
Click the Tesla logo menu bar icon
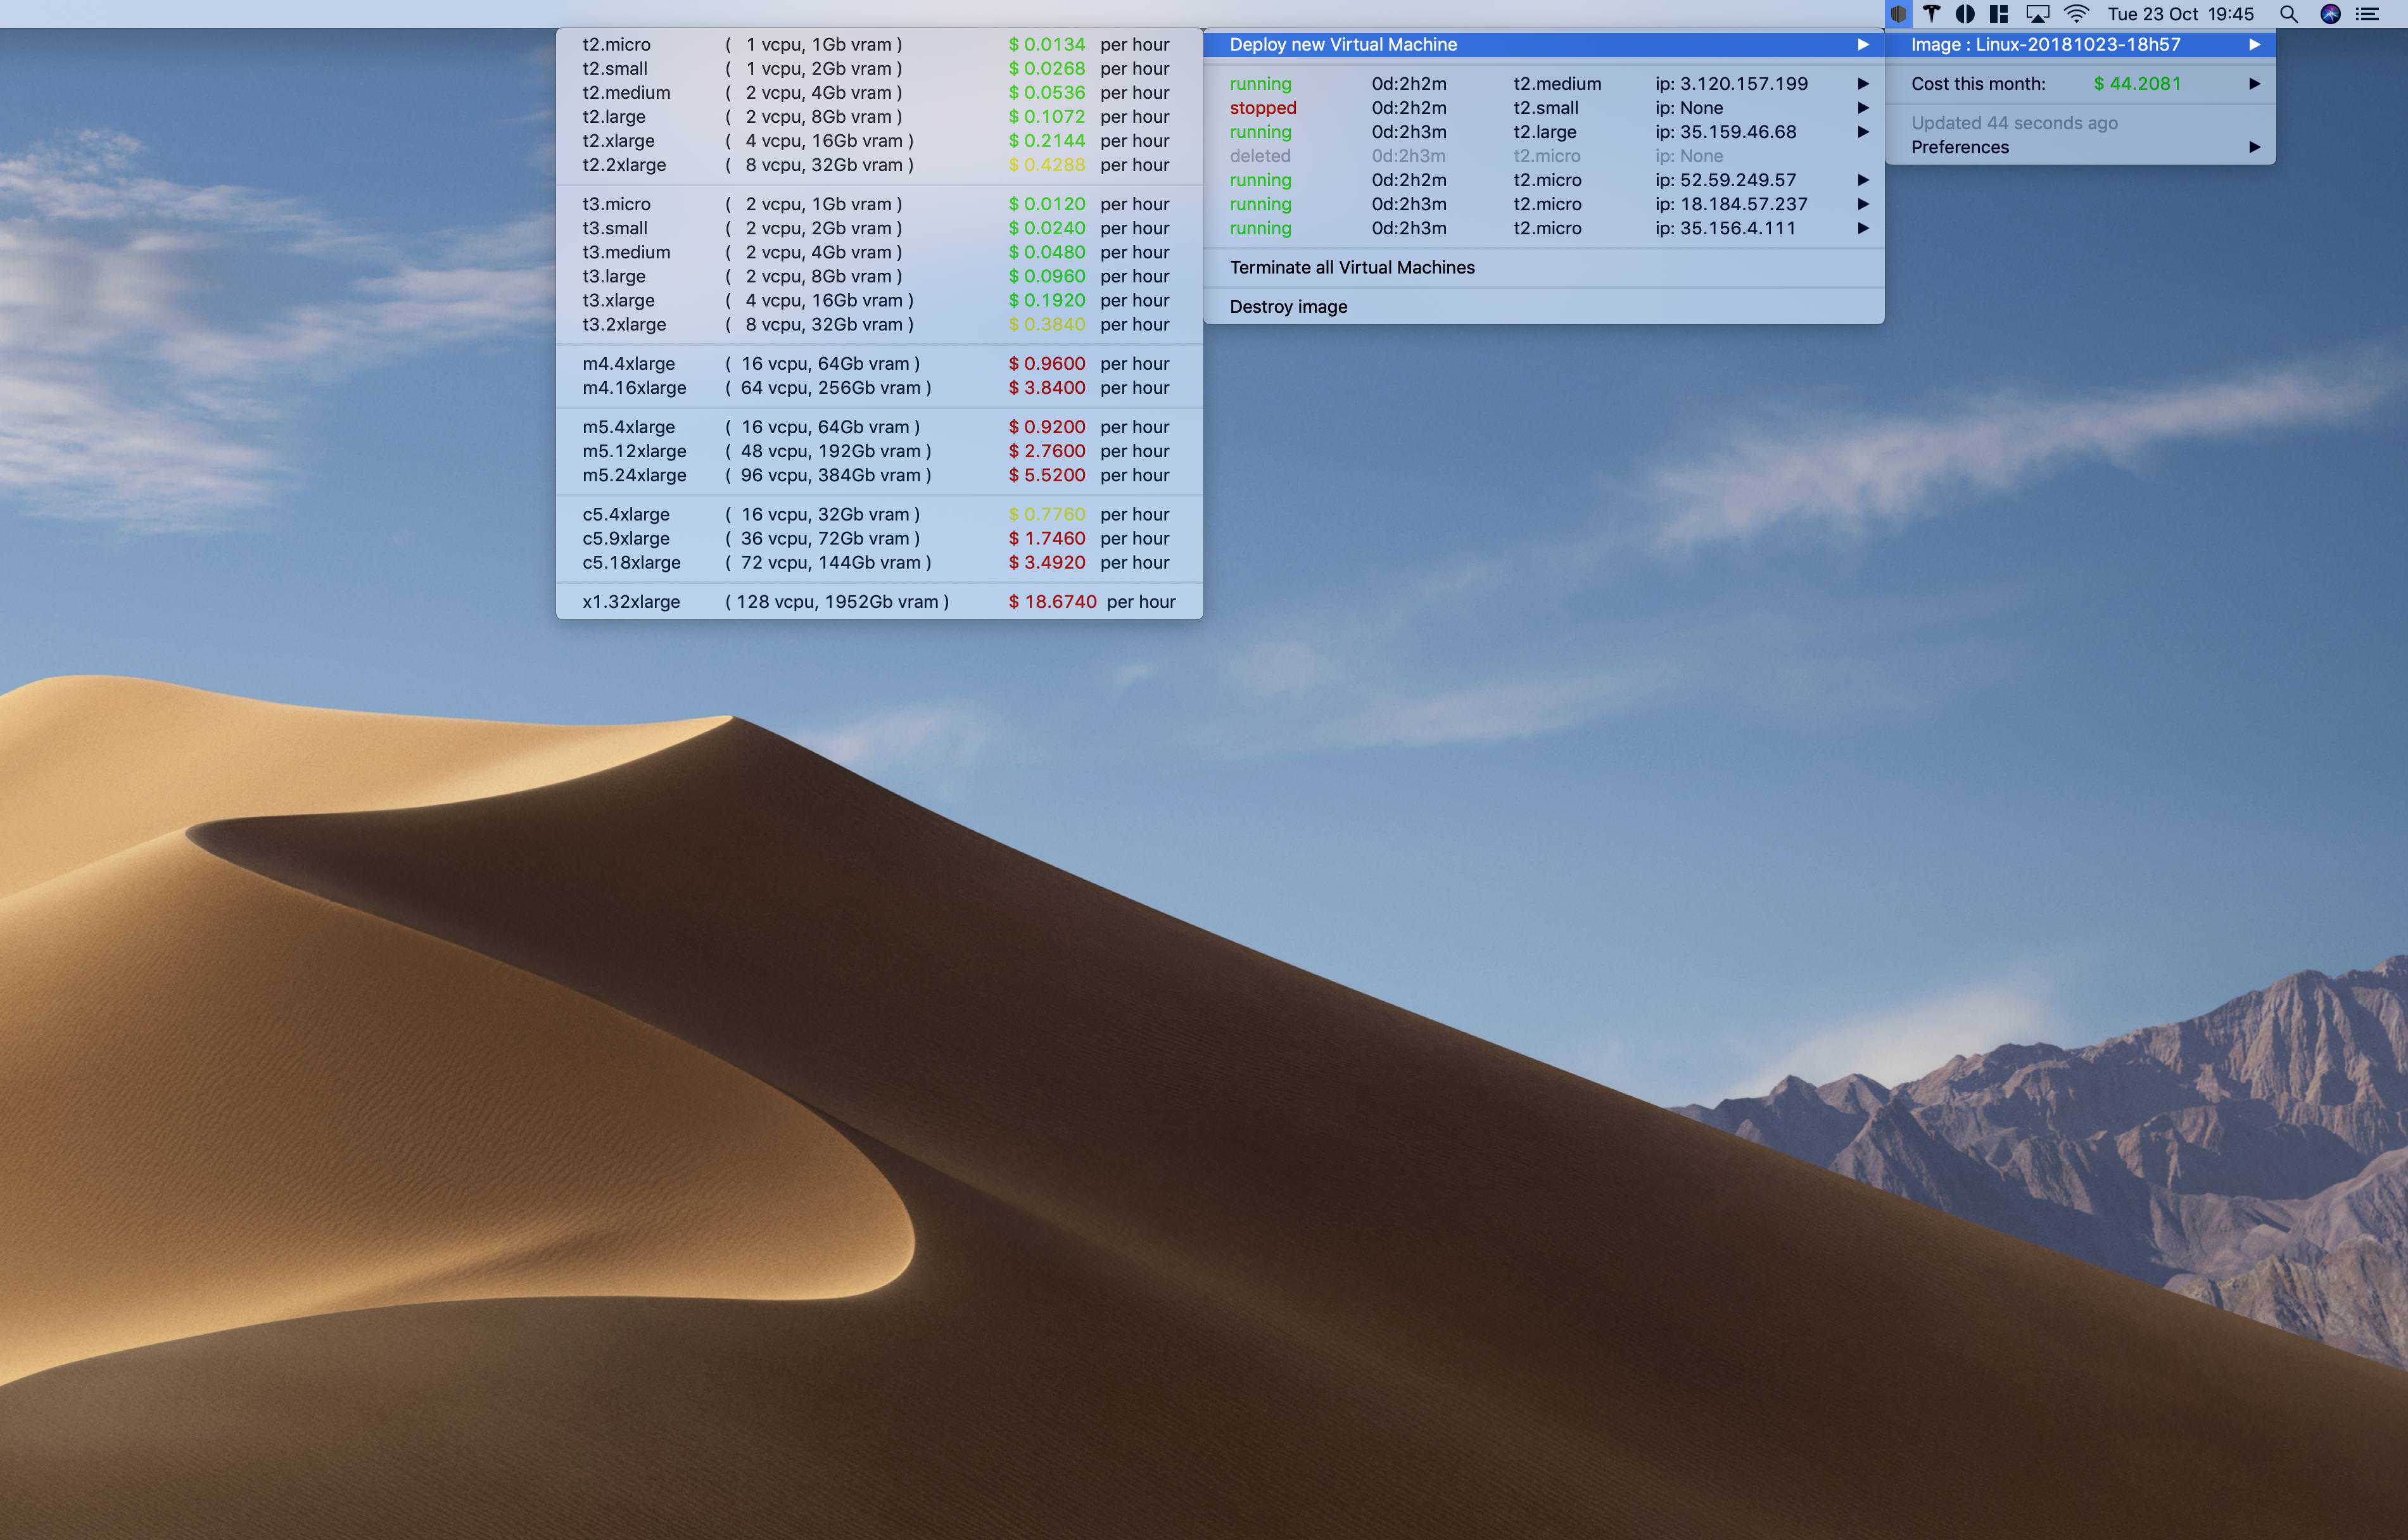tap(1932, 14)
